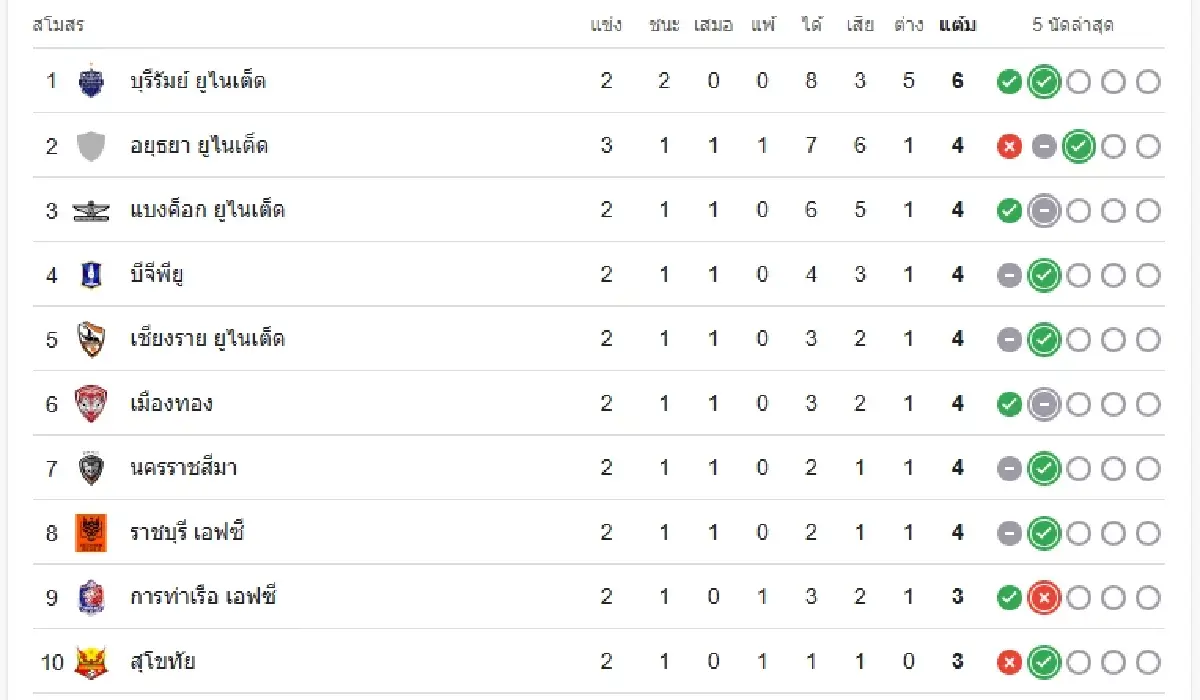Click the บีจีพียู club crest
This screenshot has width=1200, height=700.
(x=91, y=275)
